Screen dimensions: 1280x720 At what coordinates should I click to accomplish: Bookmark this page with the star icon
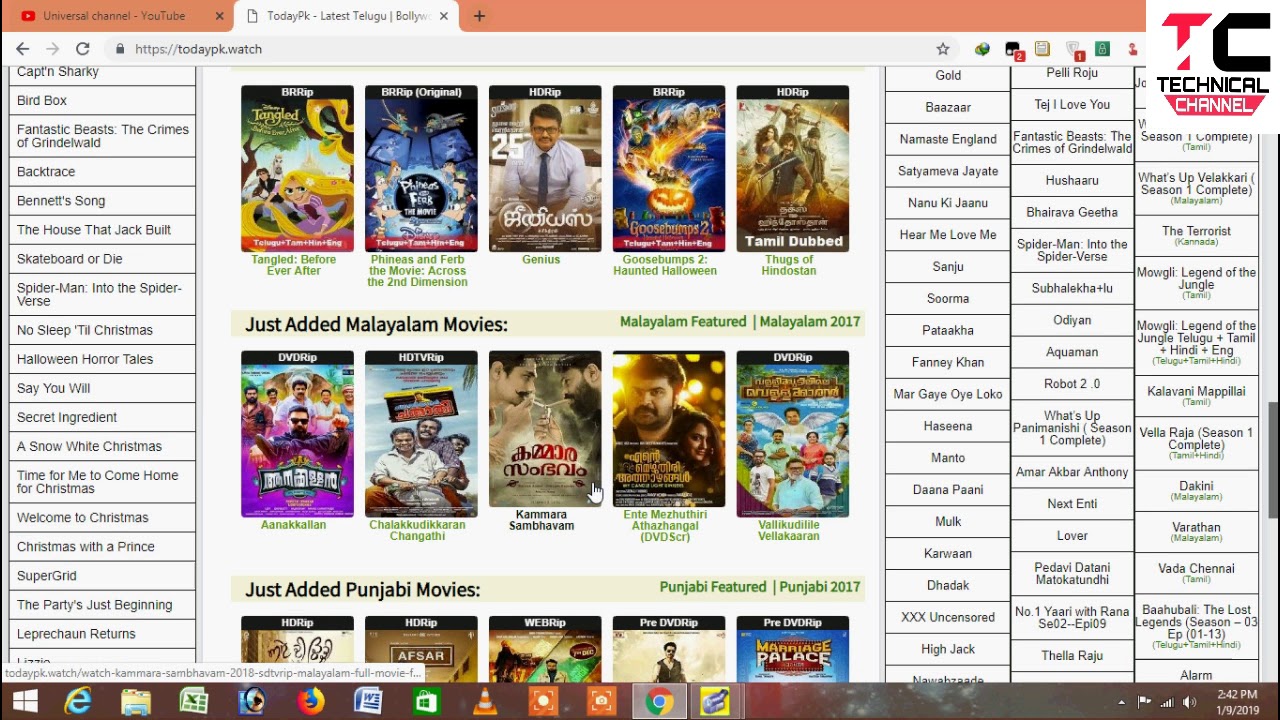click(942, 49)
